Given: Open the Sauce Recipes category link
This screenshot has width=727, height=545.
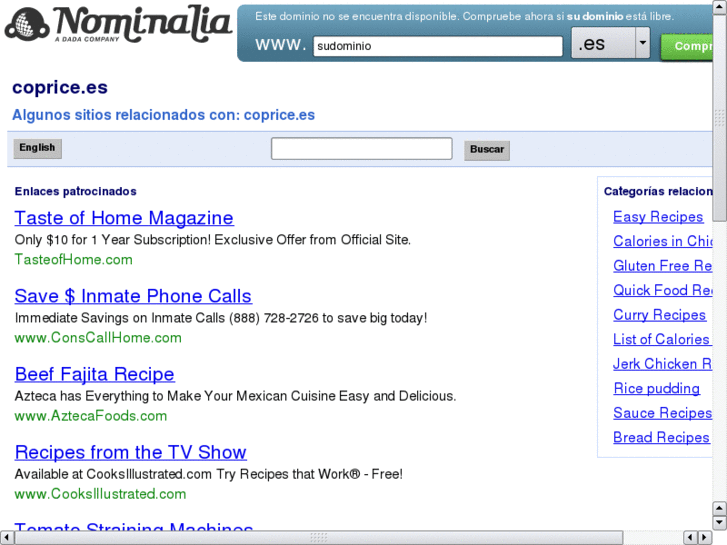Looking at the screenshot, I should pyautogui.click(x=663, y=413).
